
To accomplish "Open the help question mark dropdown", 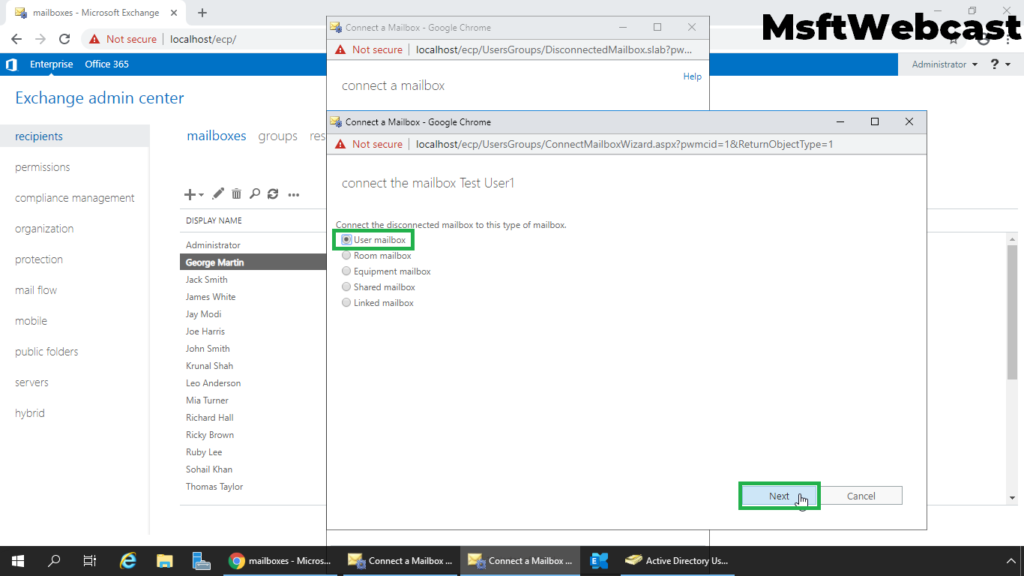I will (x=1000, y=64).
